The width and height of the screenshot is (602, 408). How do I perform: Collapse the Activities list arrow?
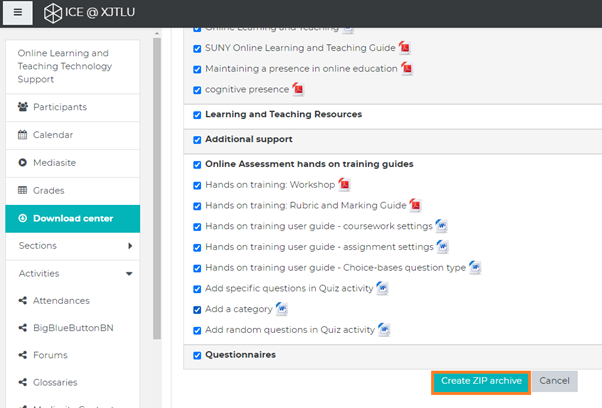pos(129,274)
